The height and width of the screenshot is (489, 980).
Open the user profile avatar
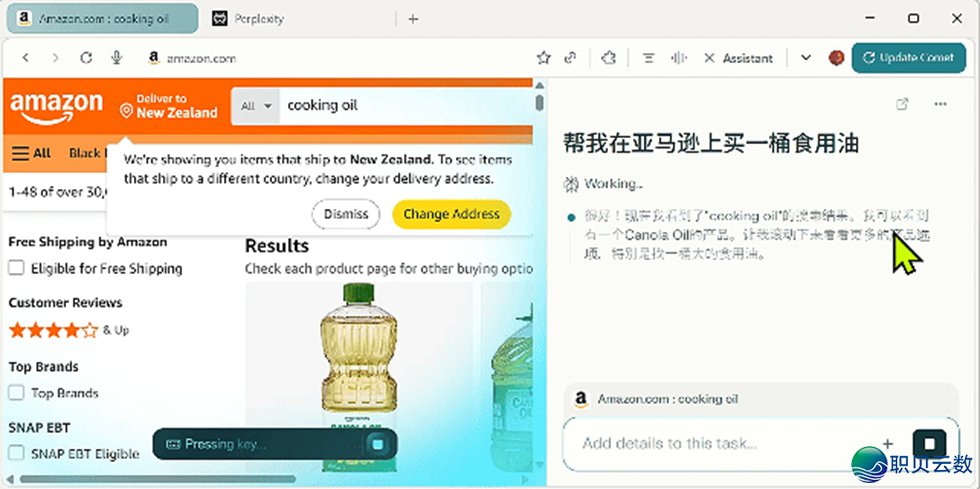pyautogui.click(x=836, y=58)
